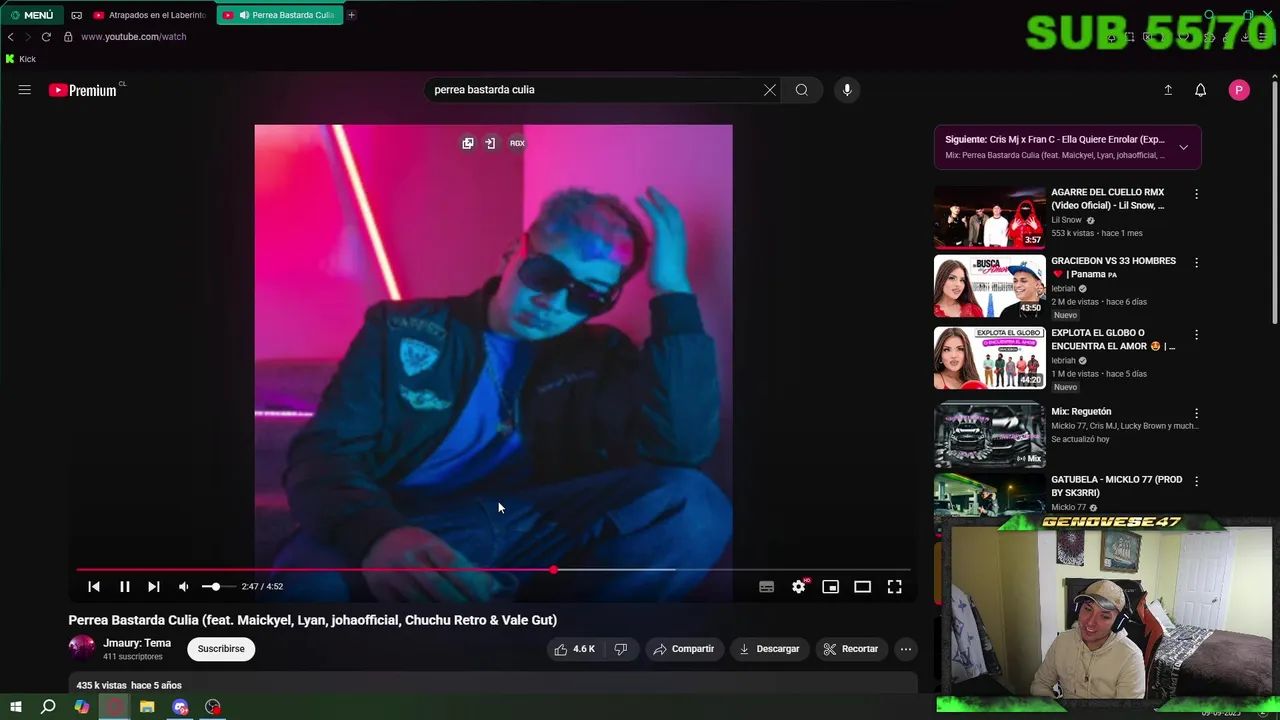Enter full screen

click(x=894, y=587)
